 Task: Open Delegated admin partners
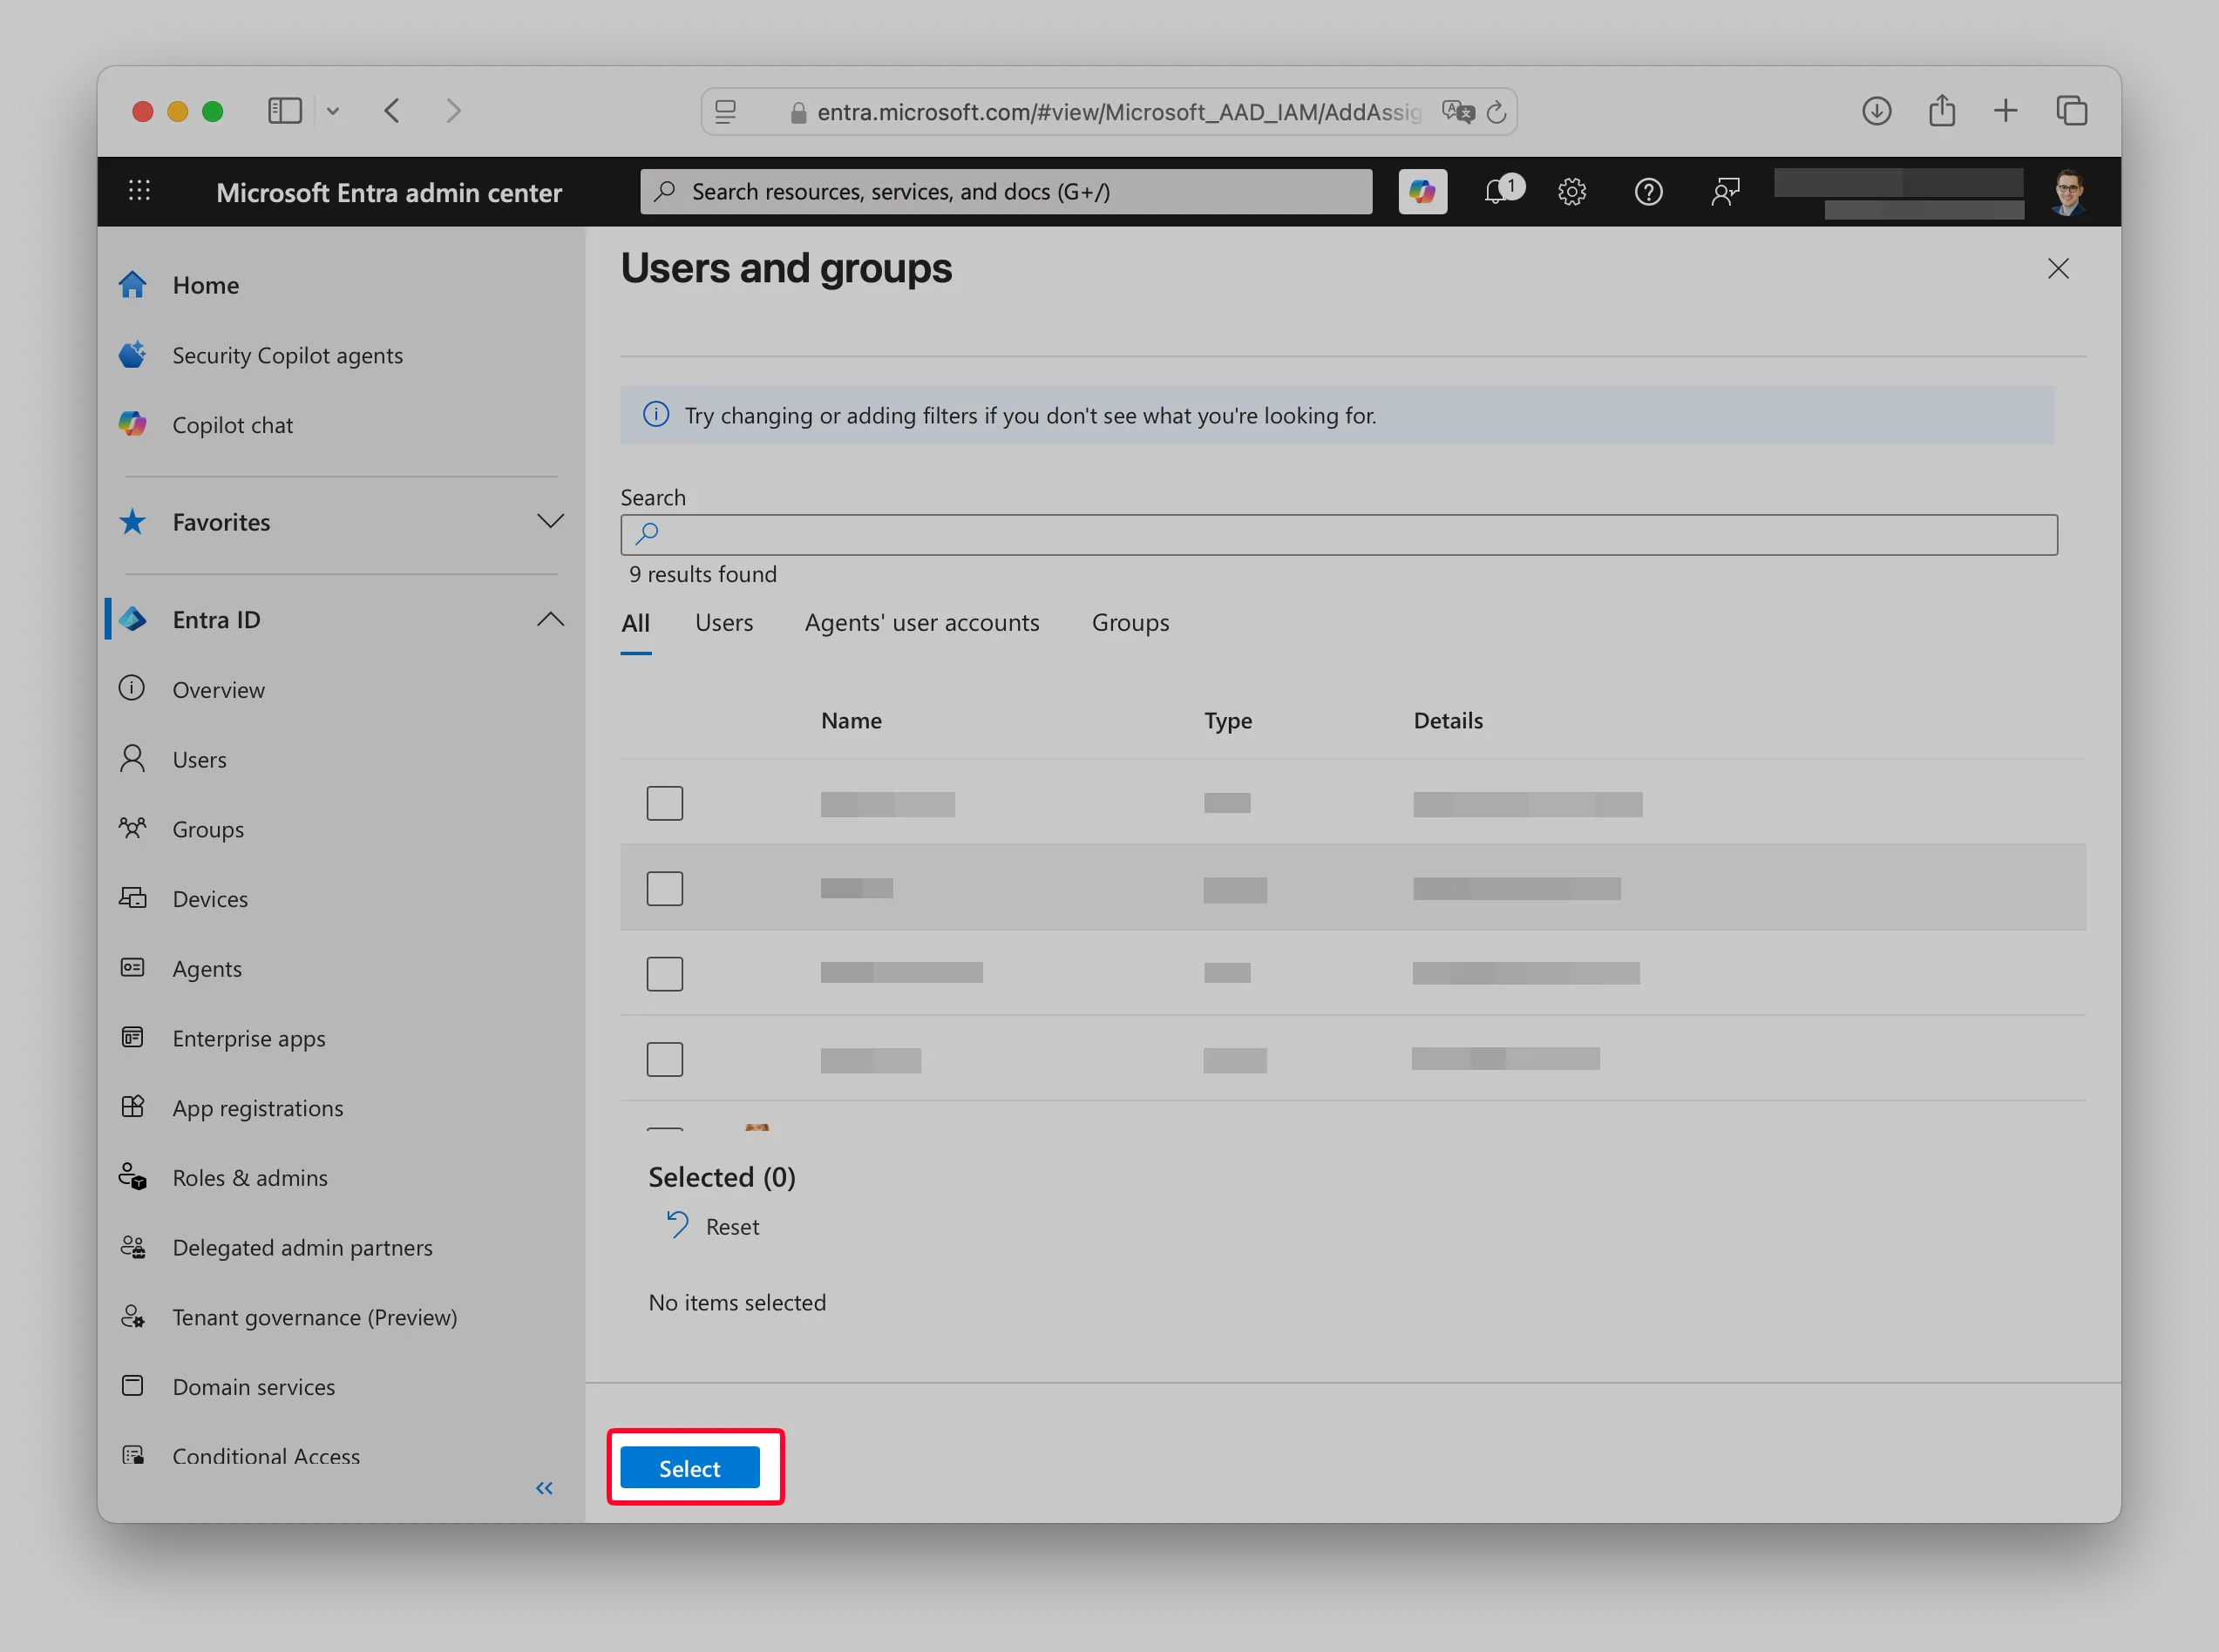tap(302, 1247)
